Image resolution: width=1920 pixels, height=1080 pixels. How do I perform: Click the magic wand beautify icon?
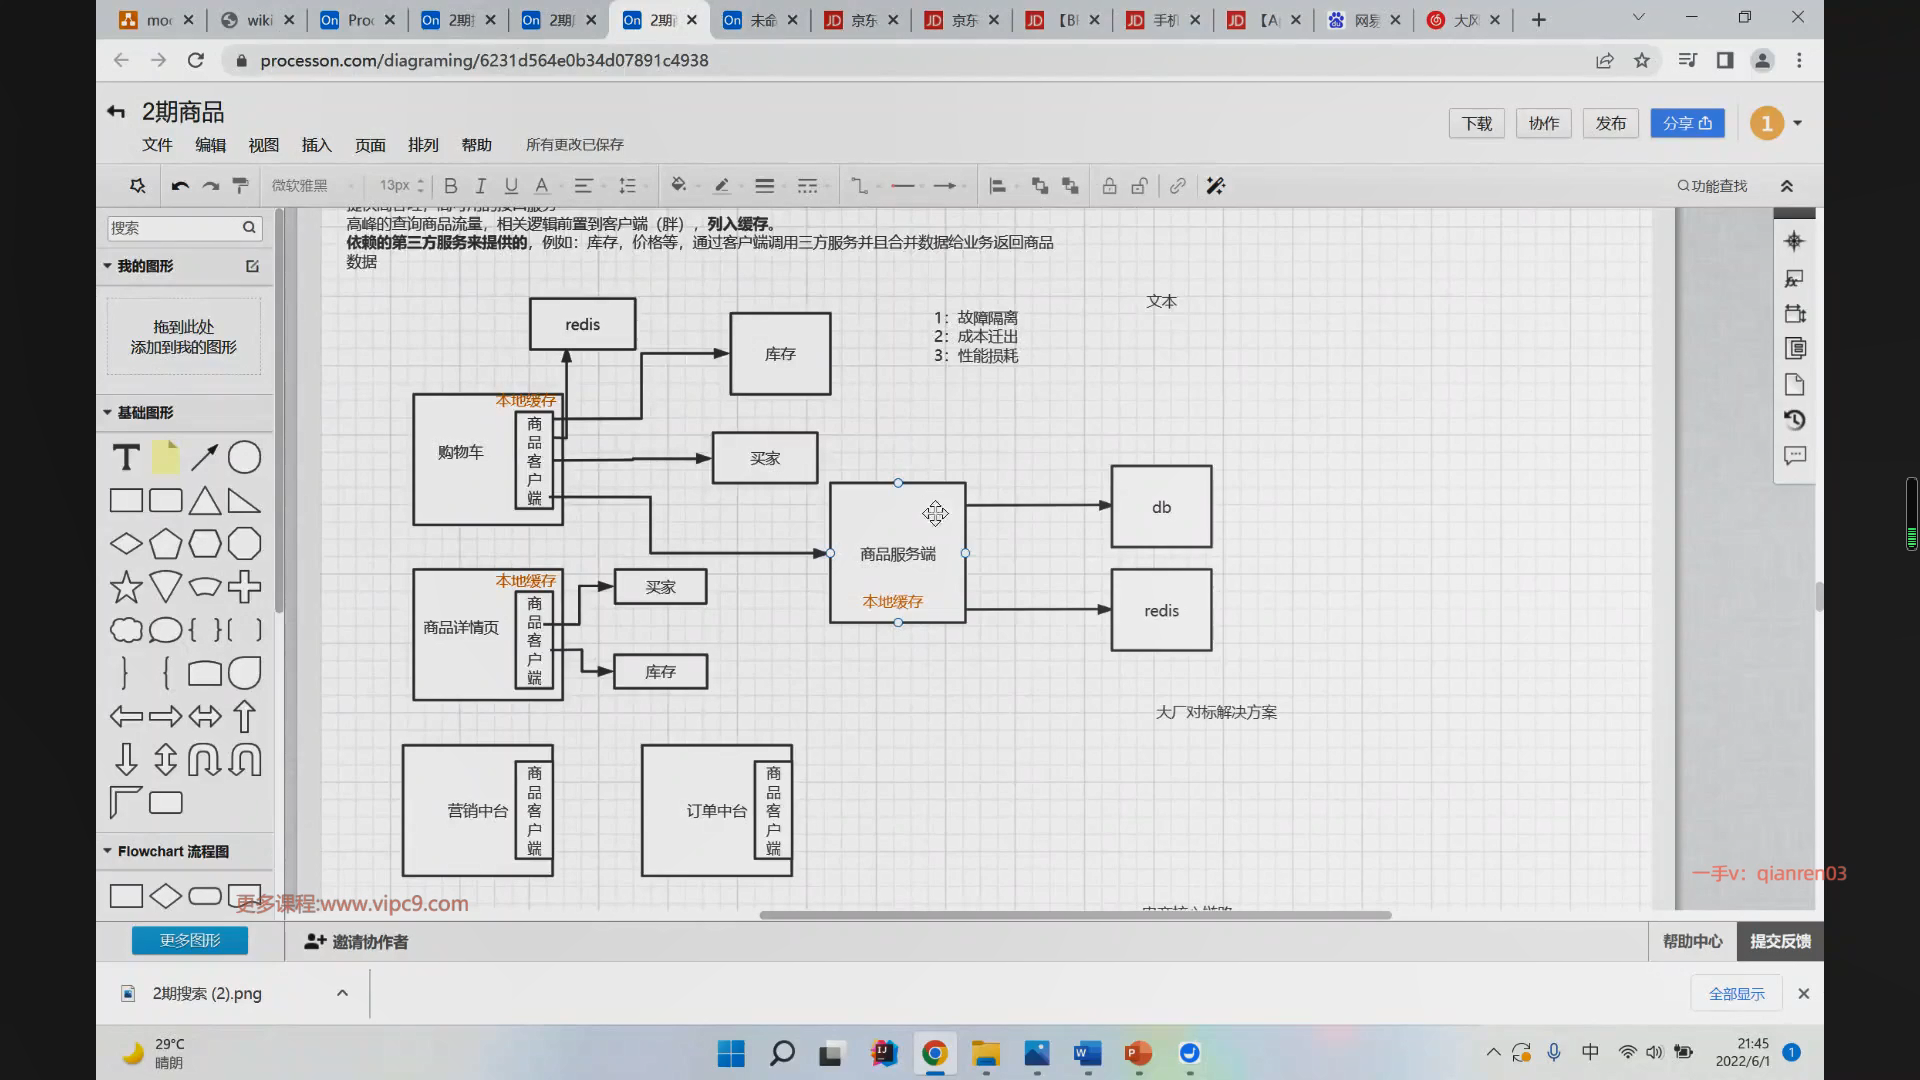point(1215,186)
